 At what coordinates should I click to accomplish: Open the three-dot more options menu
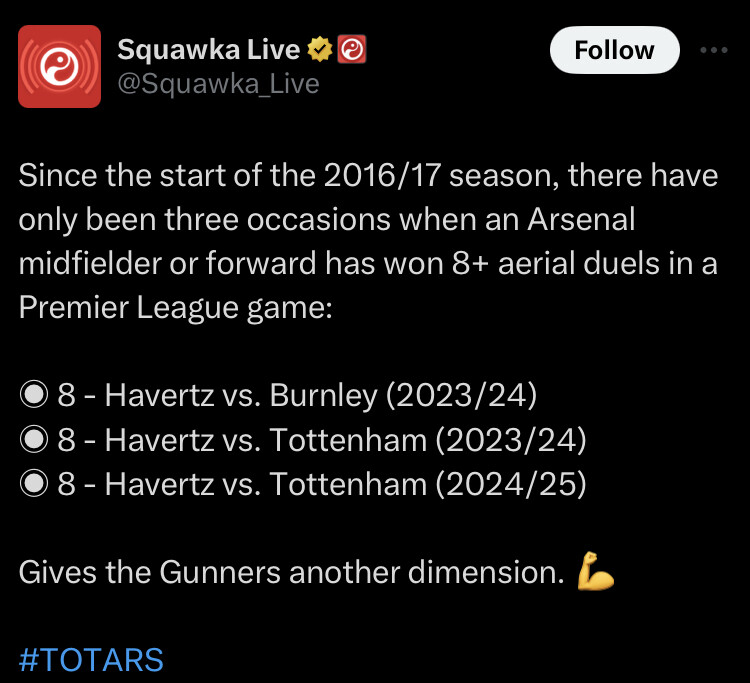(x=714, y=50)
